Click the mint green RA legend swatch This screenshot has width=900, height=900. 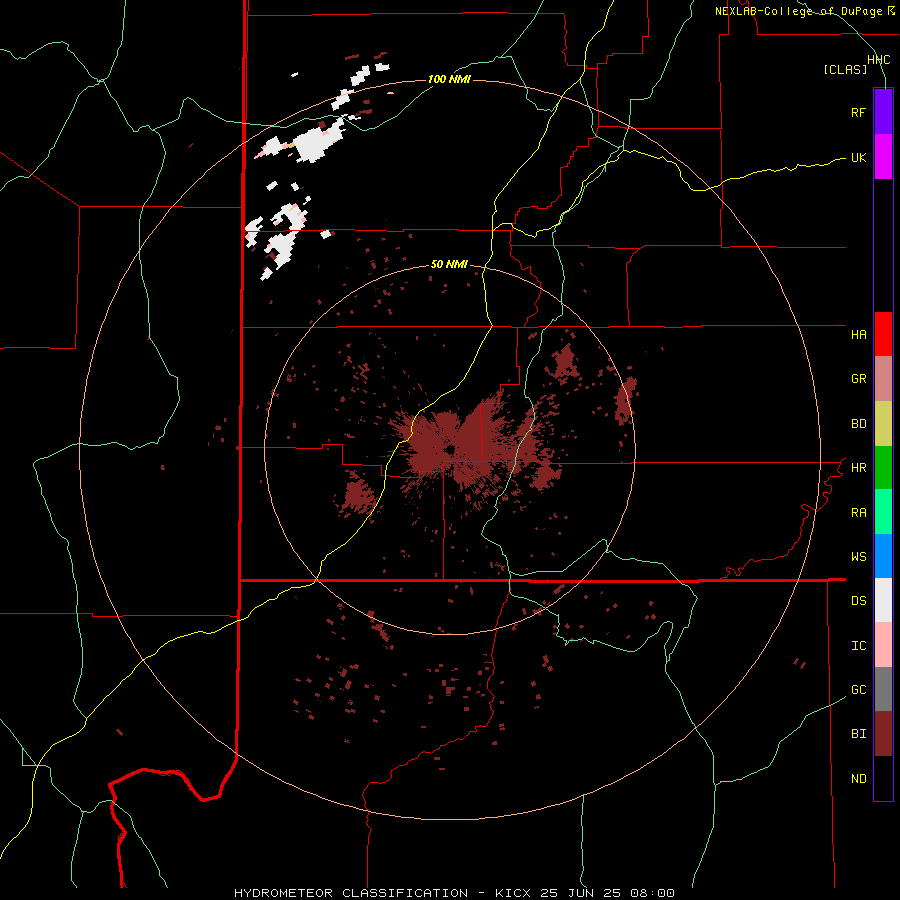(x=883, y=512)
